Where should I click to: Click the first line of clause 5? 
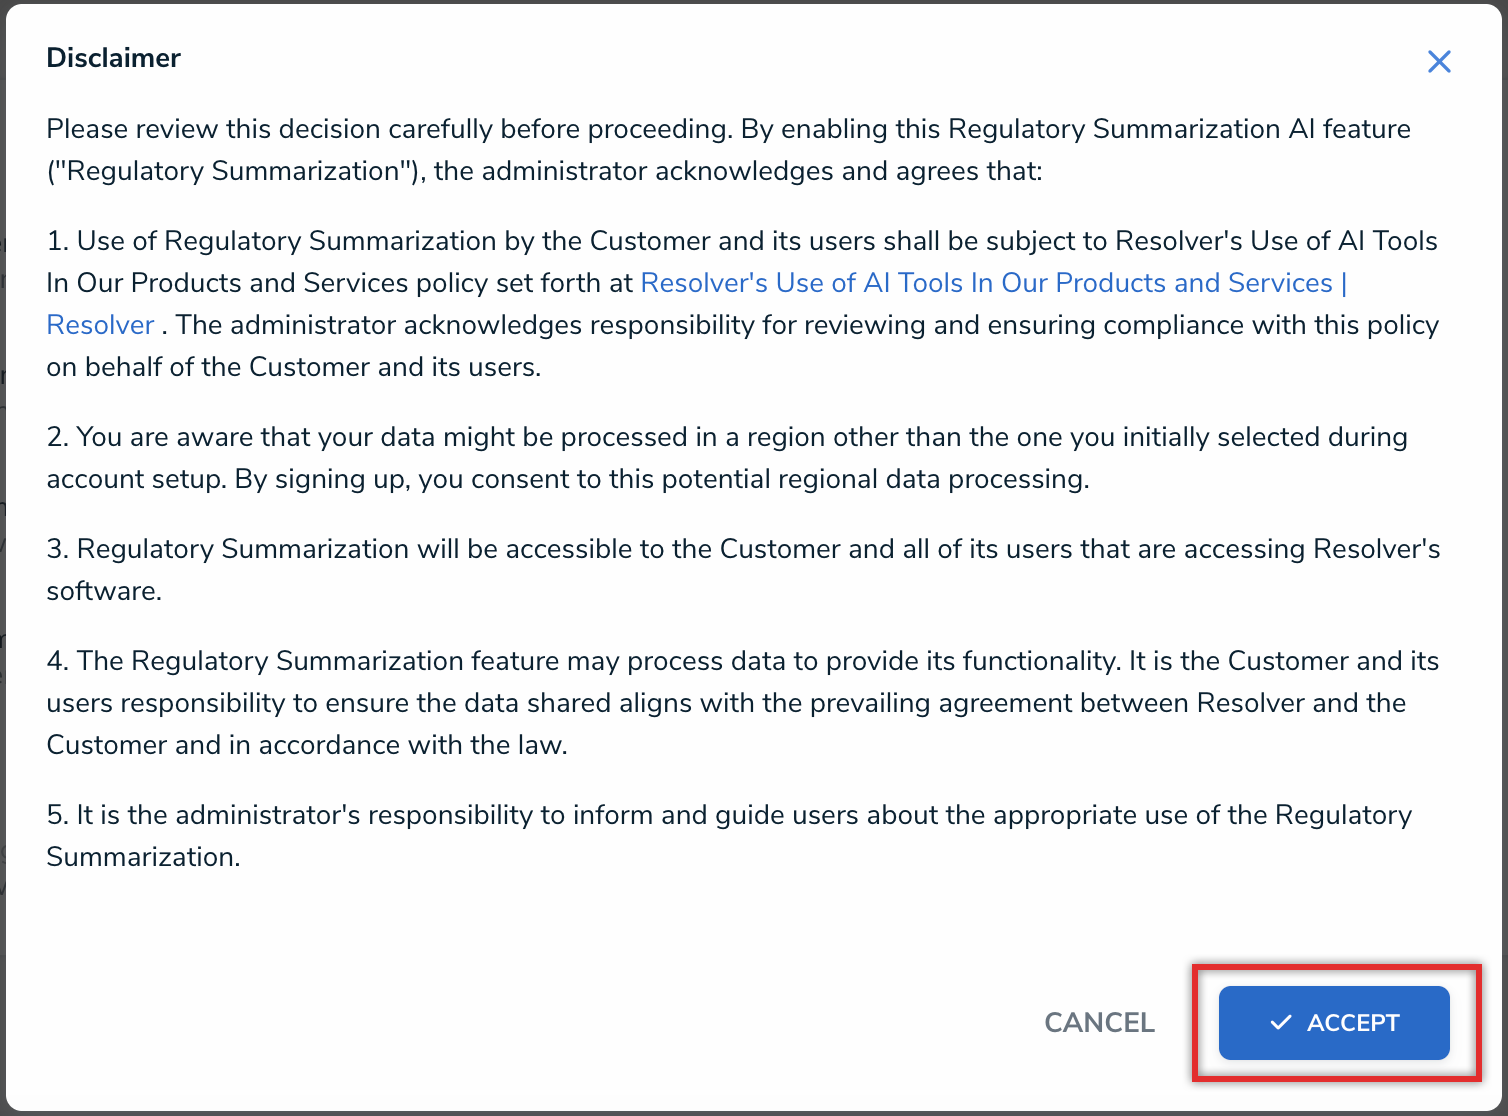[x=728, y=815]
